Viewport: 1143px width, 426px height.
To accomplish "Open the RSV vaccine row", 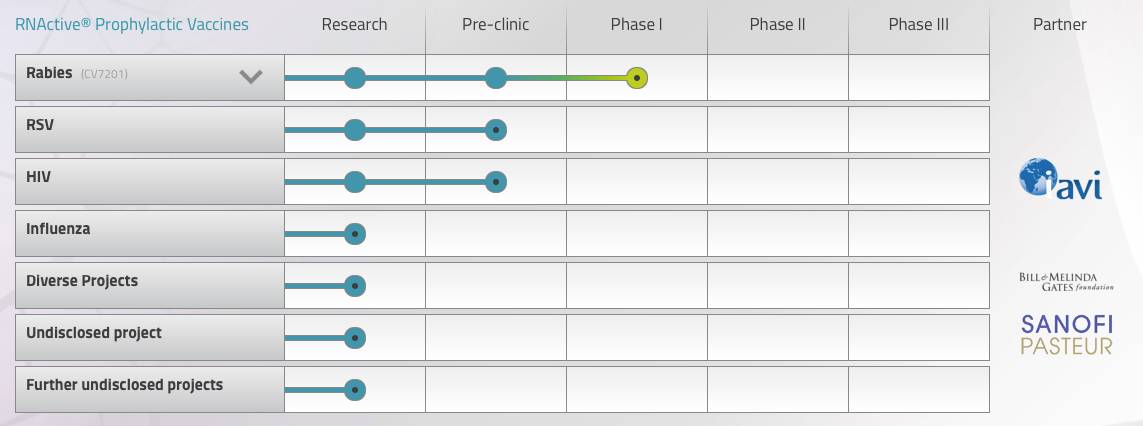I will 150,130.
